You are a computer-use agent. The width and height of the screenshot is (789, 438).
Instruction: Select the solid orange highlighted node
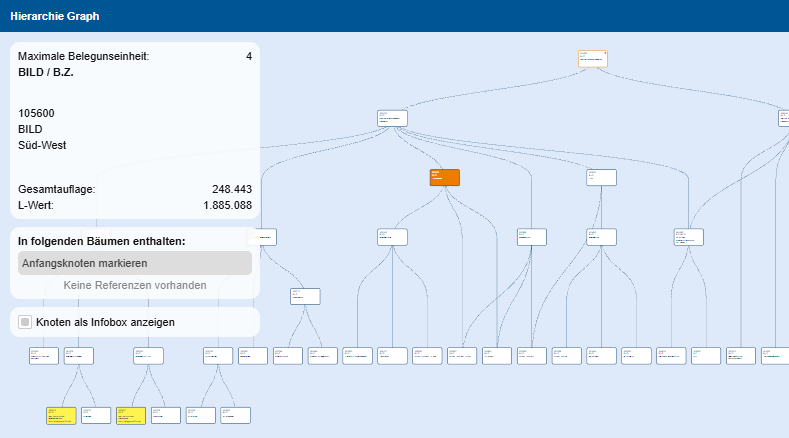pyautogui.click(x=444, y=178)
